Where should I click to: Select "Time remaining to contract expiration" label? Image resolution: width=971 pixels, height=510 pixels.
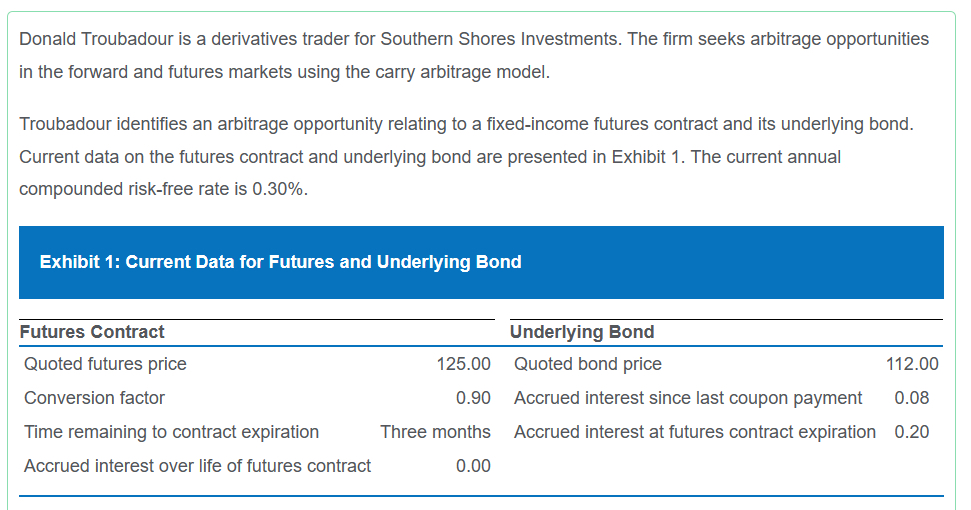[171, 432]
